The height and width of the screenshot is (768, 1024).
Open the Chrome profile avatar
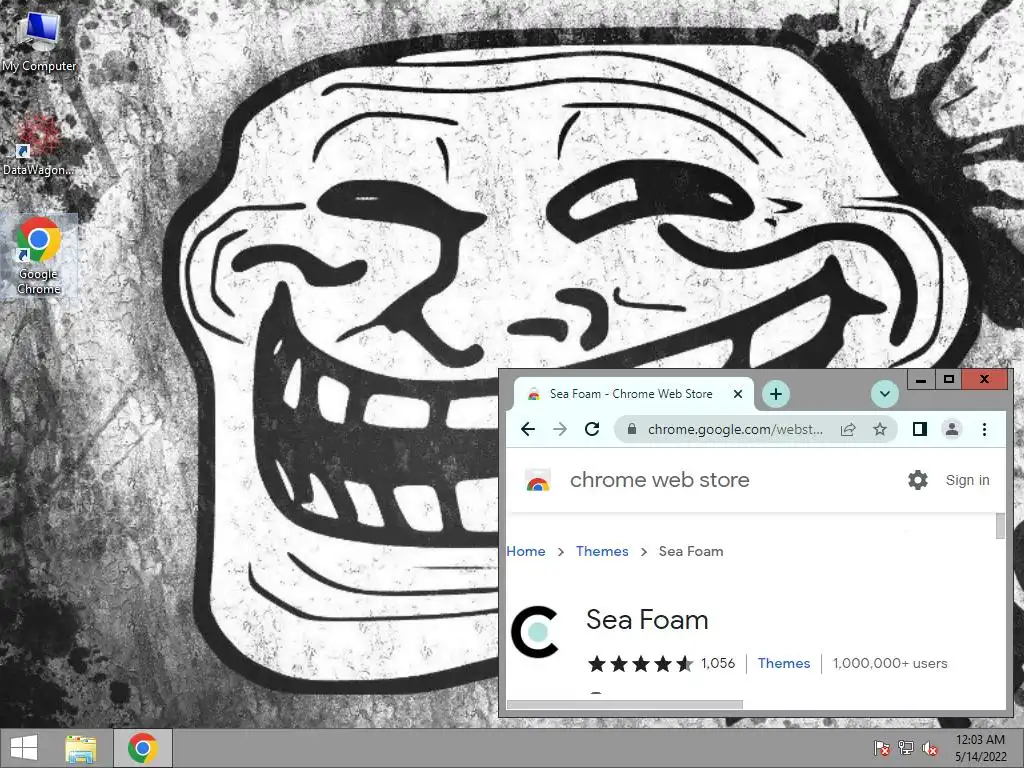coord(952,429)
